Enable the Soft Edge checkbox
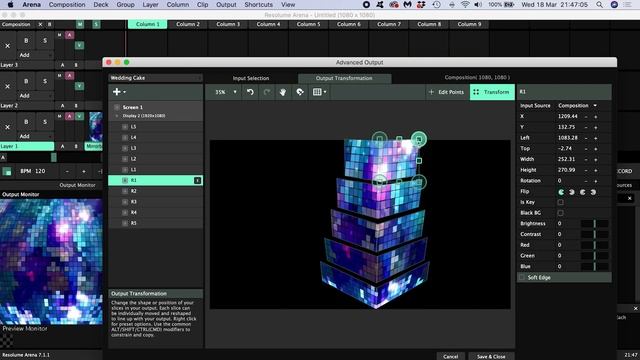 click(x=522, y=278)
